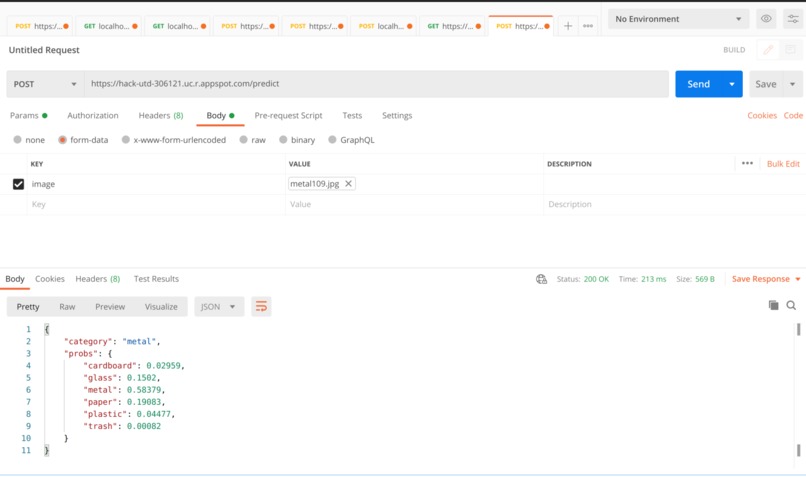
Task: Switch to the GET https:// request tab
Action: click(453, 26)
